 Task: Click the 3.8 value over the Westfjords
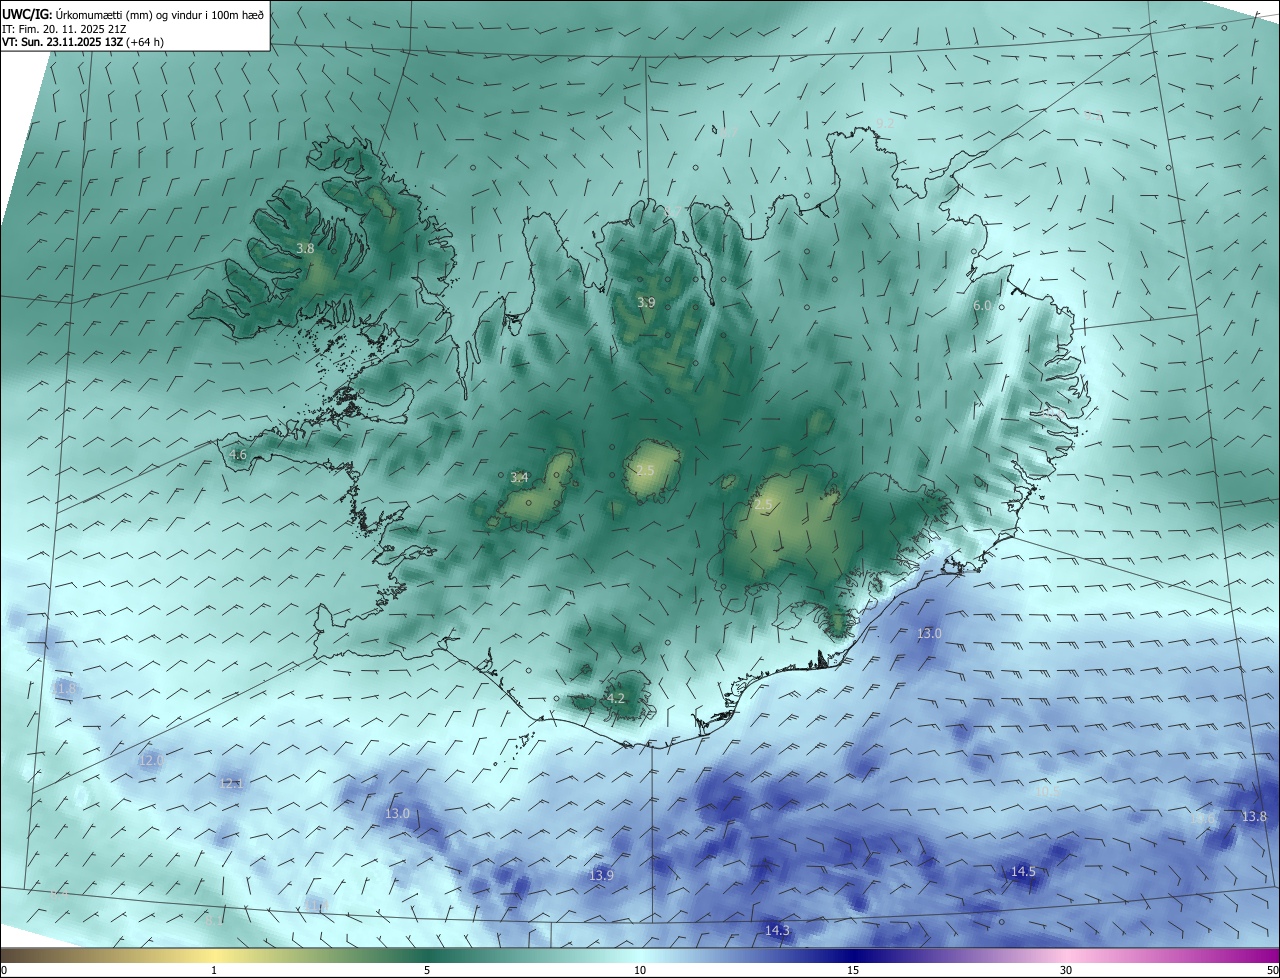tap(306, 248)
